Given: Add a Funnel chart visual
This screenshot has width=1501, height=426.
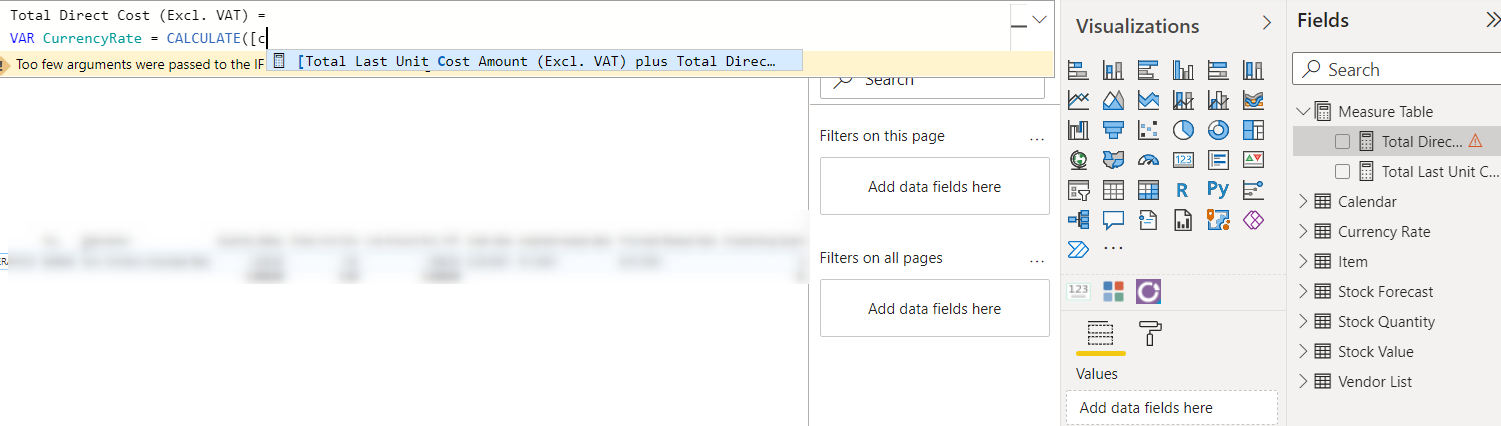Looking at the screenshot, I should coord(1113,130).
